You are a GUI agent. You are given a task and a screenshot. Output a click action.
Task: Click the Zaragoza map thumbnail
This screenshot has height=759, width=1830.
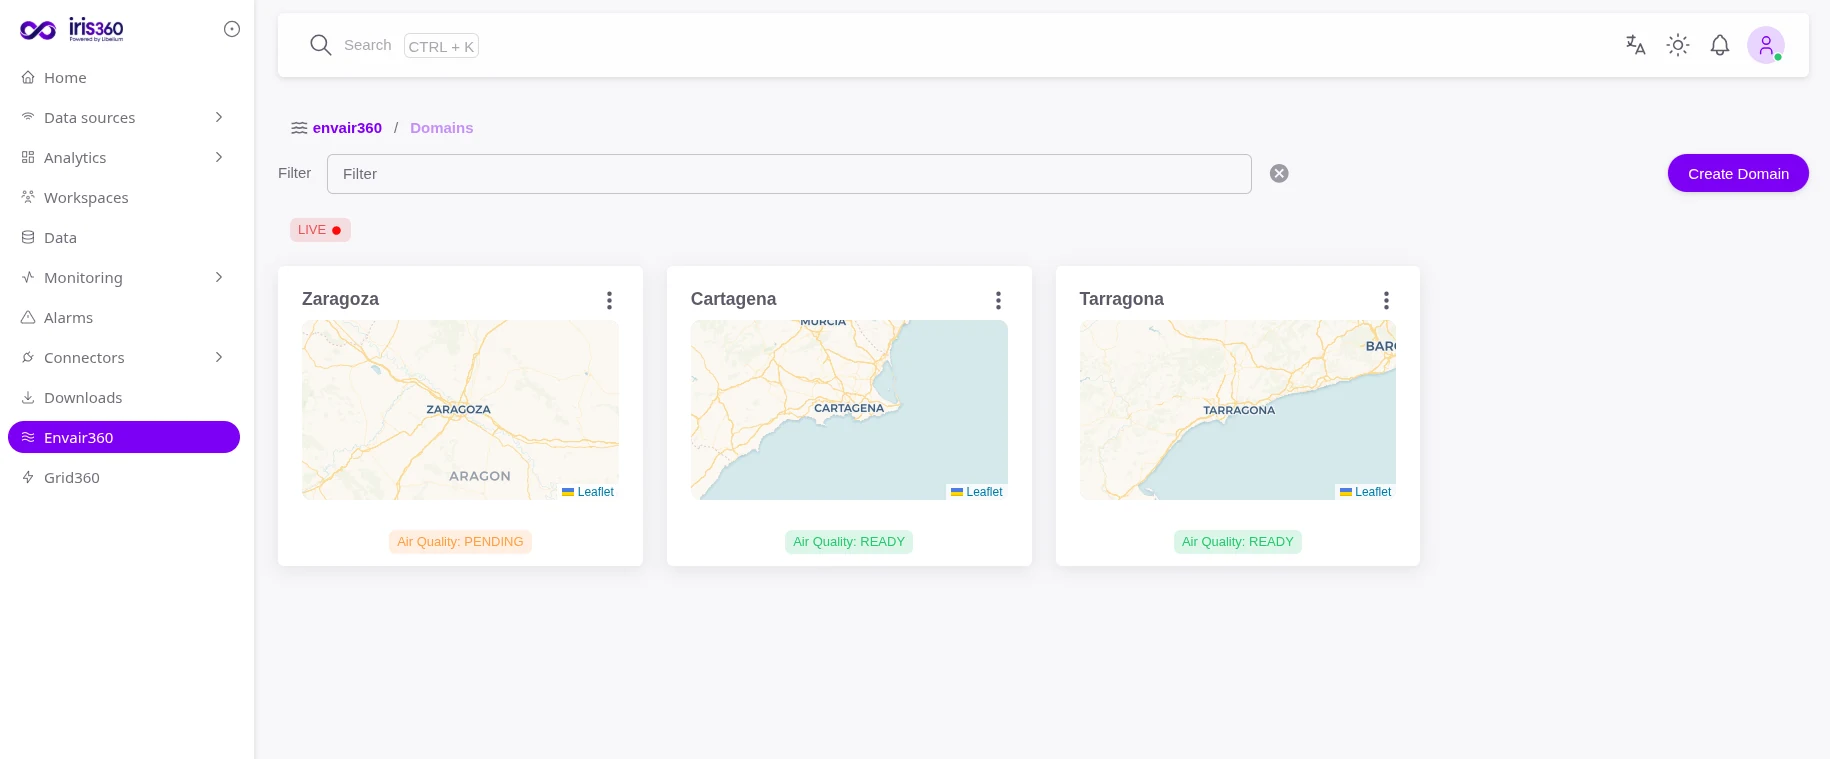click(x=460, y=410)
